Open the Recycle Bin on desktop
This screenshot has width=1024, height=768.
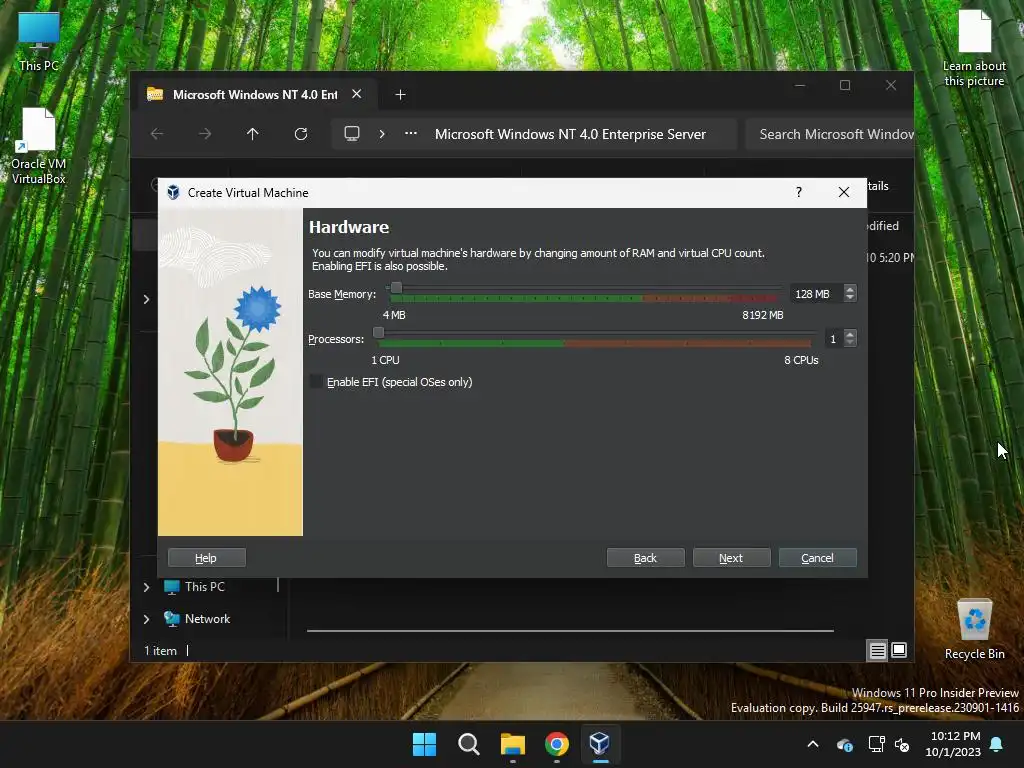point(974,630)
